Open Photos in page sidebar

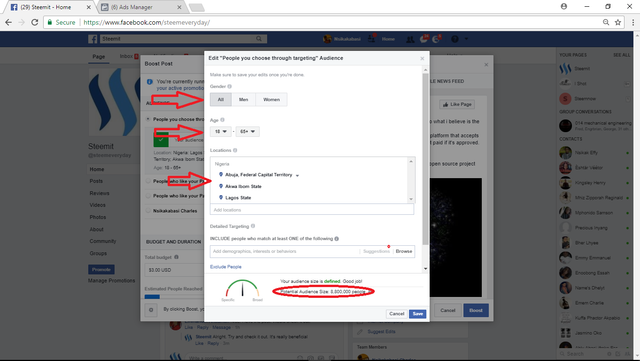click(98, 217)
